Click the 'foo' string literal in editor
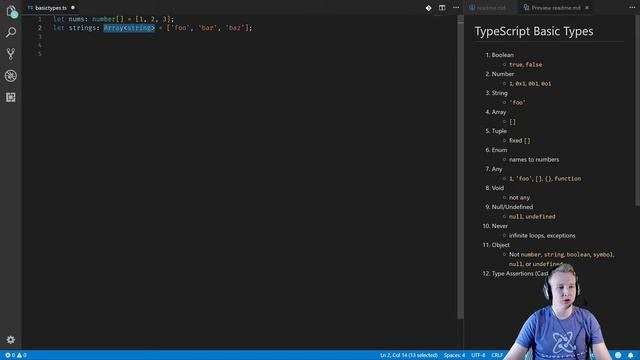This screenshot has height=360, width=640. click(x=180, y=28)
